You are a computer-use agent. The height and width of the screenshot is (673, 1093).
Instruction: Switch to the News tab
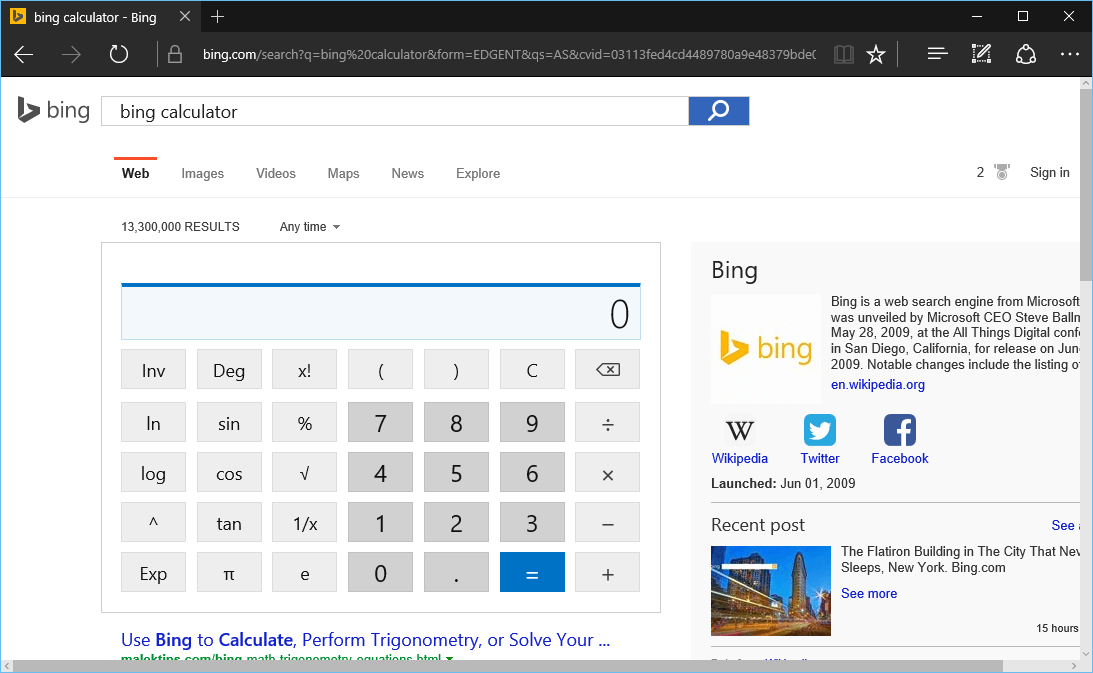point(407,173)
